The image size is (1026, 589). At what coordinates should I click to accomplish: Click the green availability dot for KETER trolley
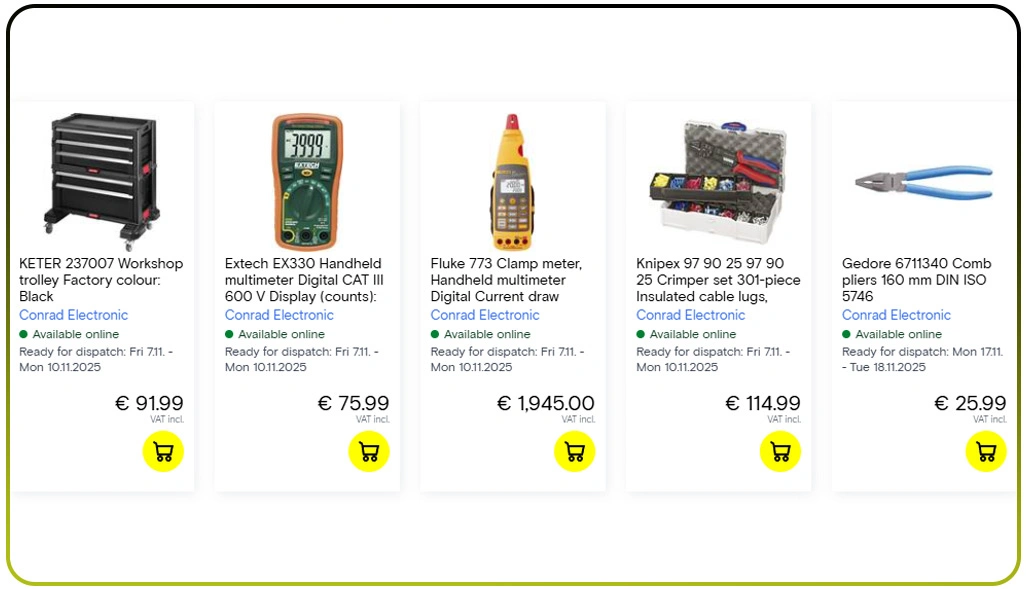click(24, 333)
